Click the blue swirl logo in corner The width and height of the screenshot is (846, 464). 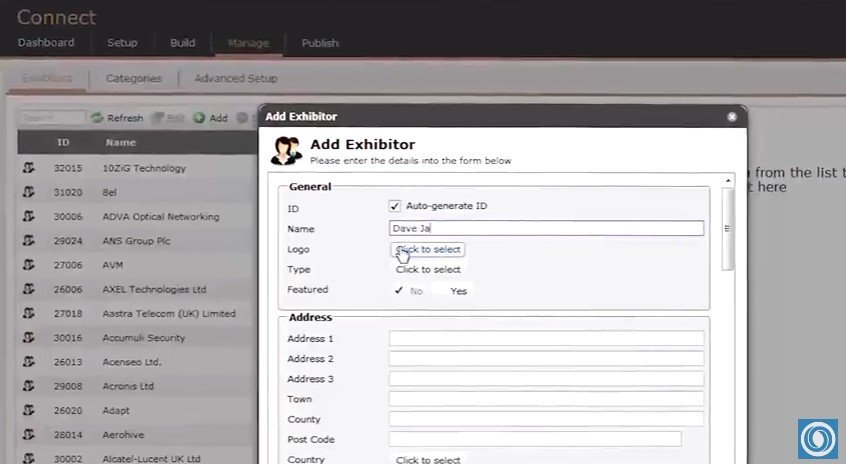tap(817, 439)
